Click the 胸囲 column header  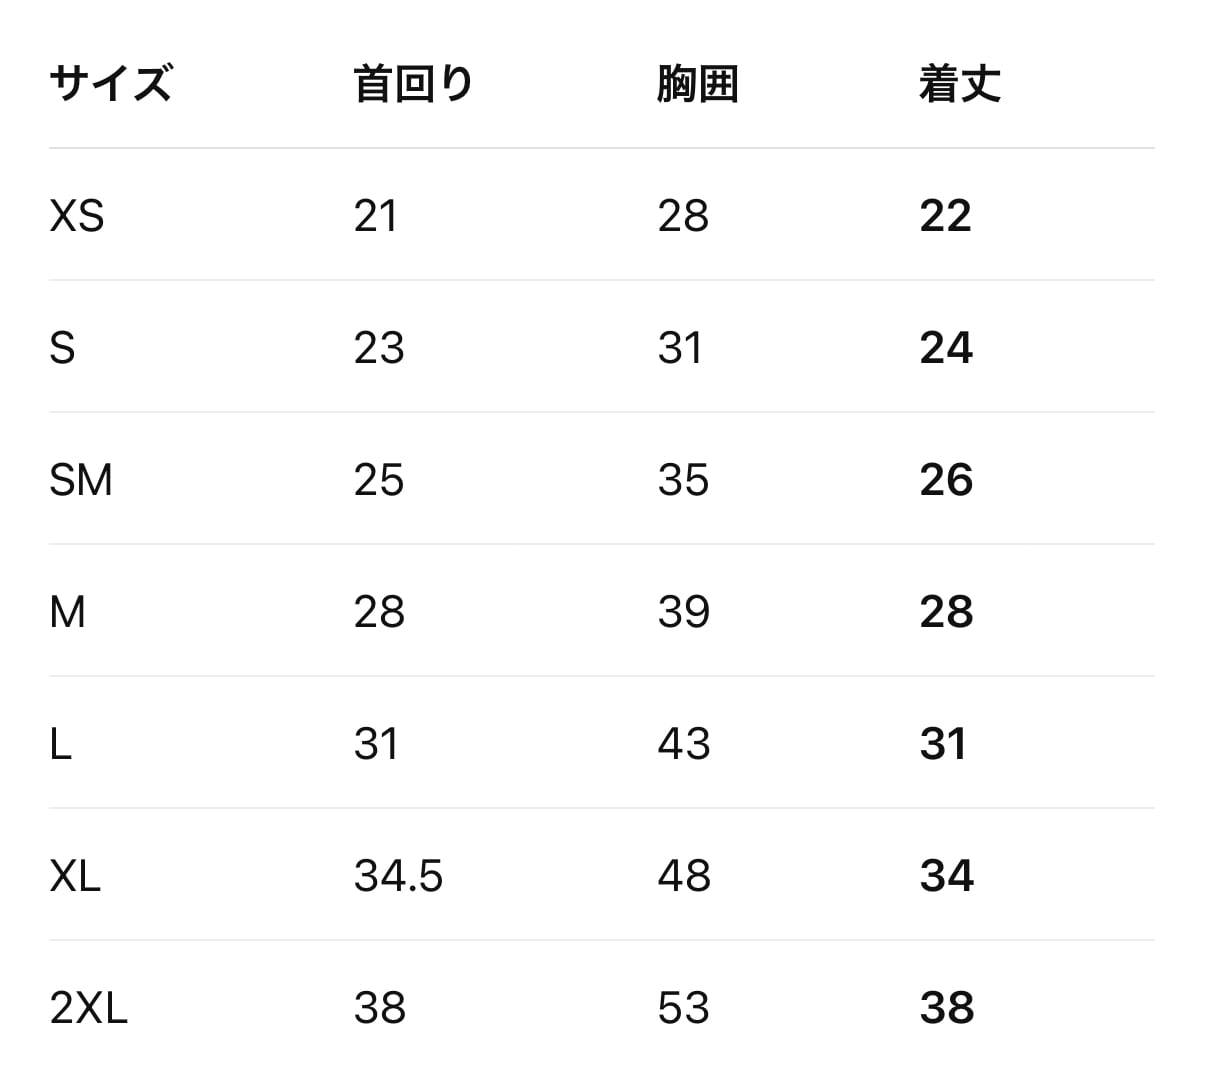[698, 83]
